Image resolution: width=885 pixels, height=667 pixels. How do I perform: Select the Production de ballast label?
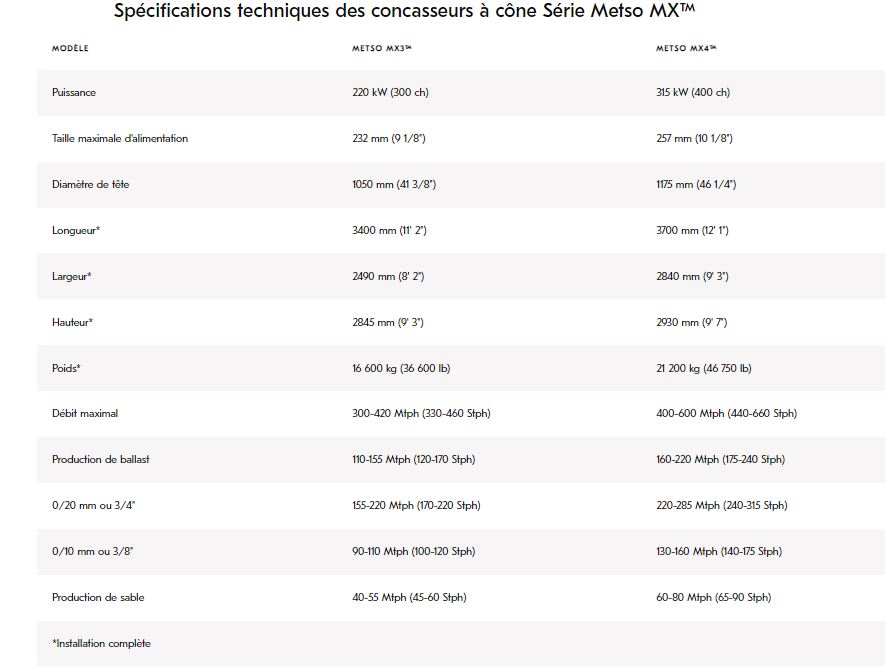coord(101,460)
